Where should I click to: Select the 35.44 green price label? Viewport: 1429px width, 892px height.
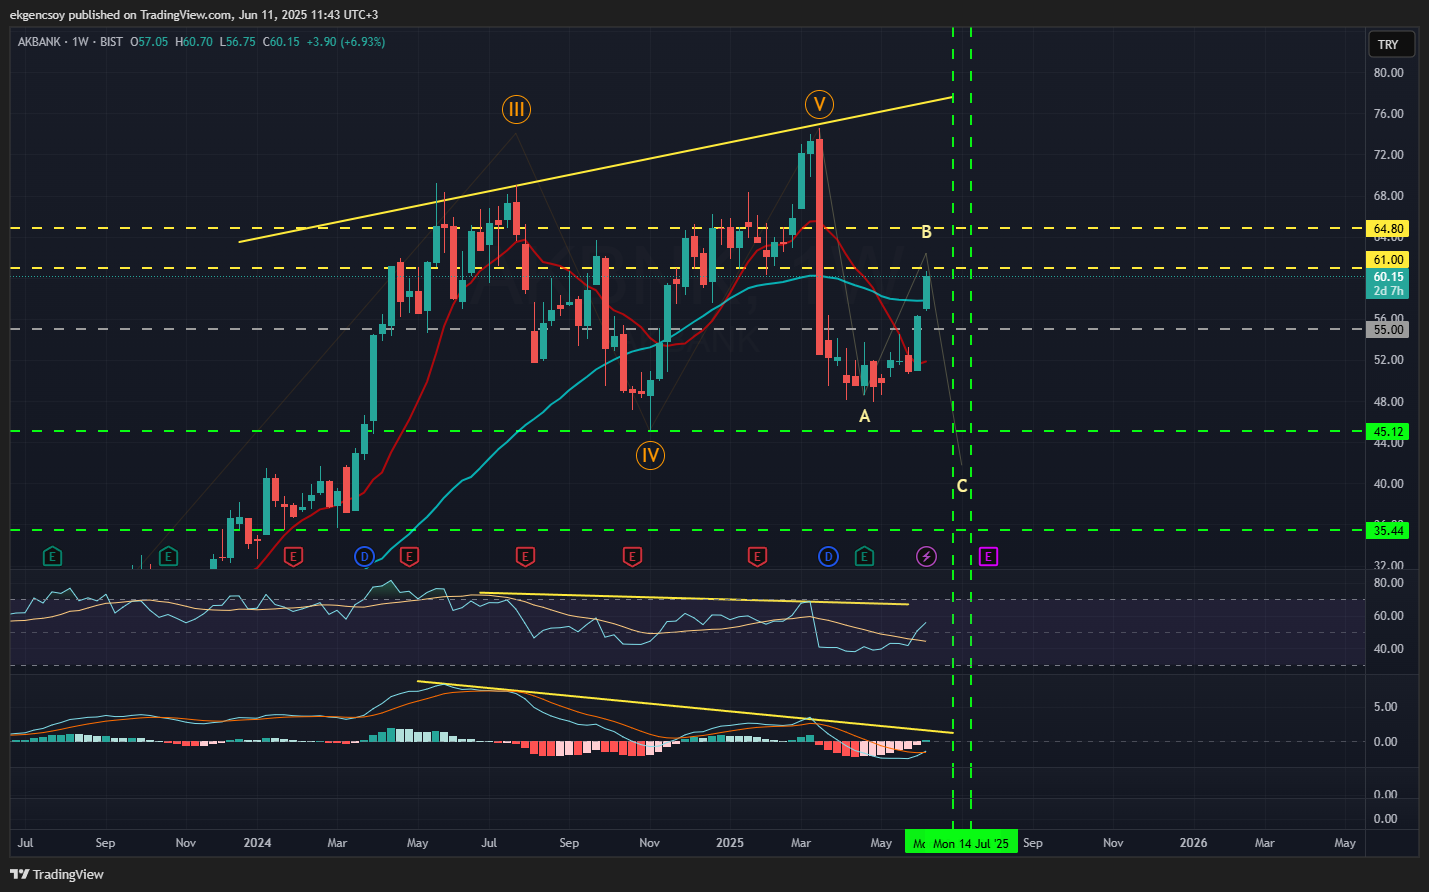click(x=1388, y=531)
